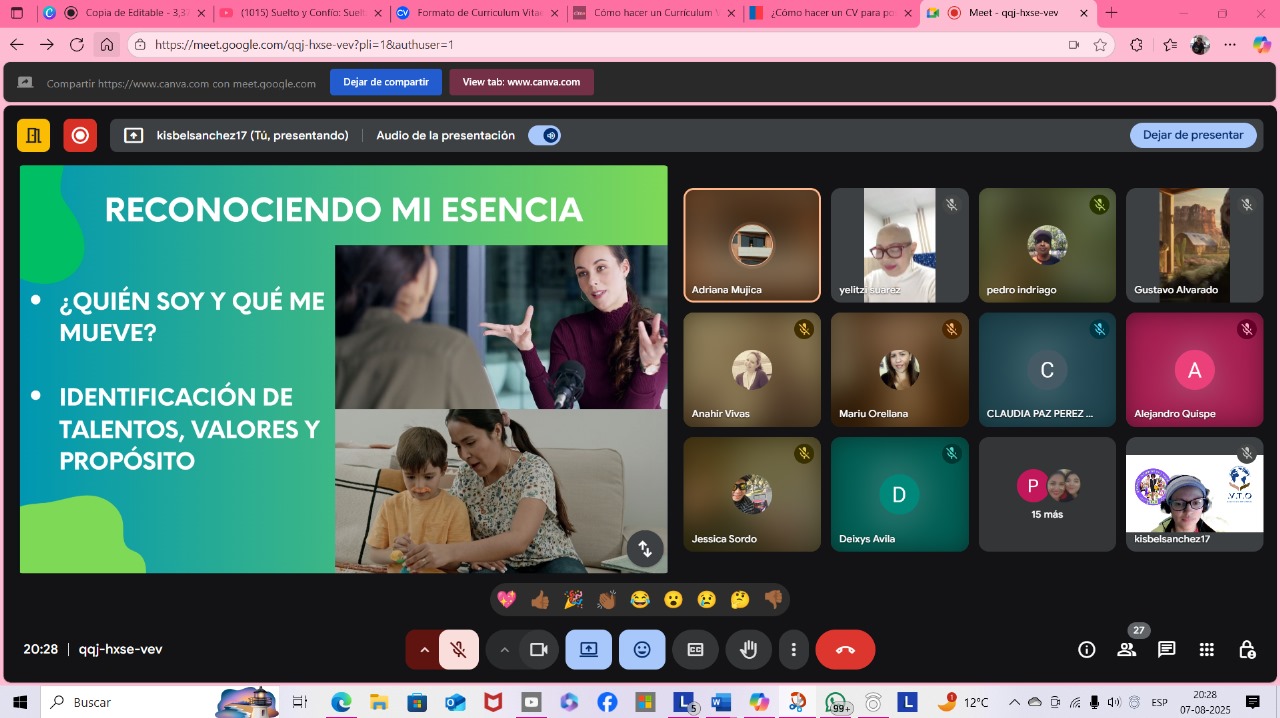Open the chat panel icon
1280x718 pixels.
point(1166,650)
